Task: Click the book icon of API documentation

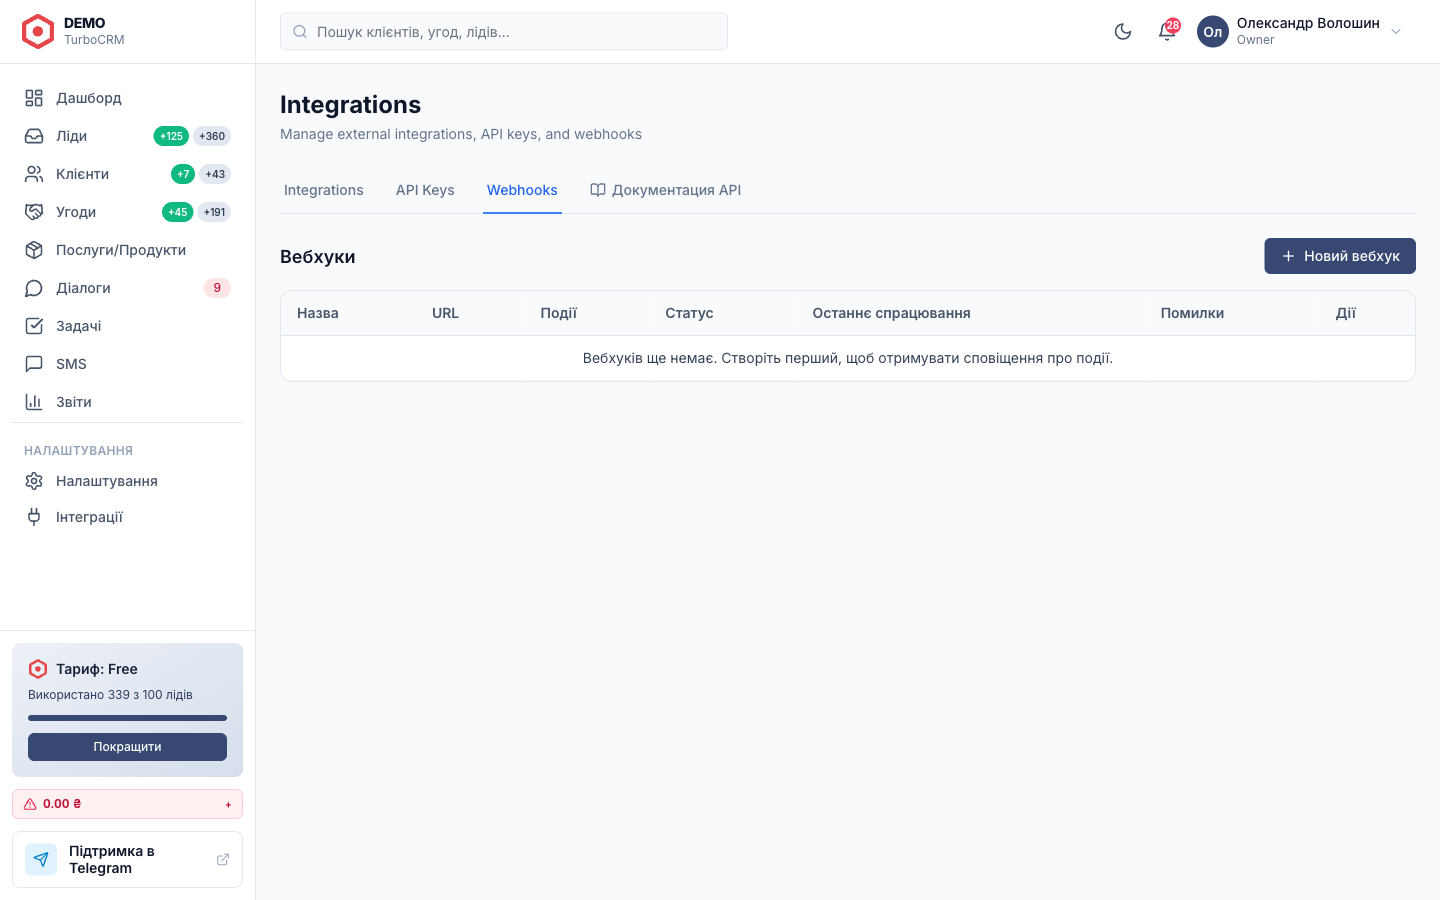Action: 598,190
